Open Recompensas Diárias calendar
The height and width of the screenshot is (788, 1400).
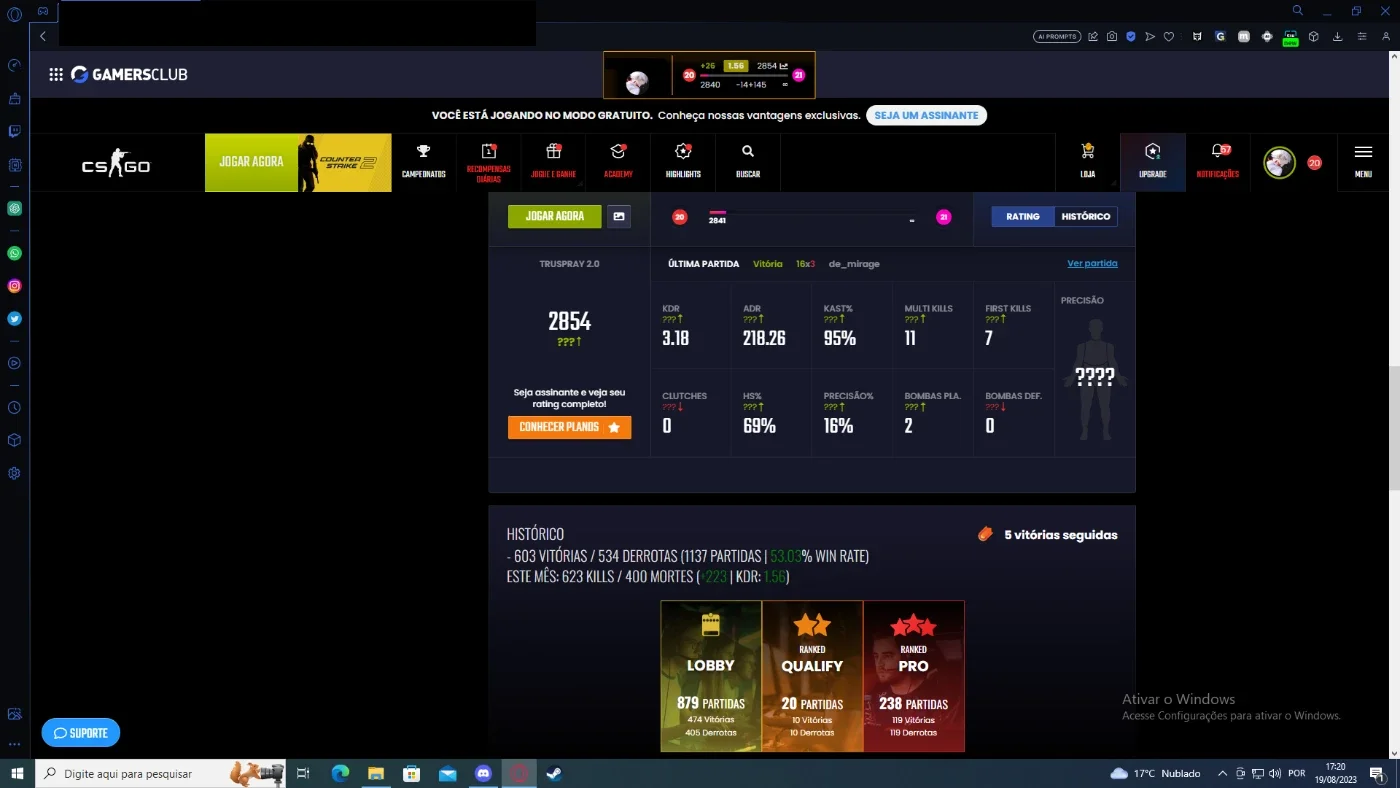coord(488,162)
